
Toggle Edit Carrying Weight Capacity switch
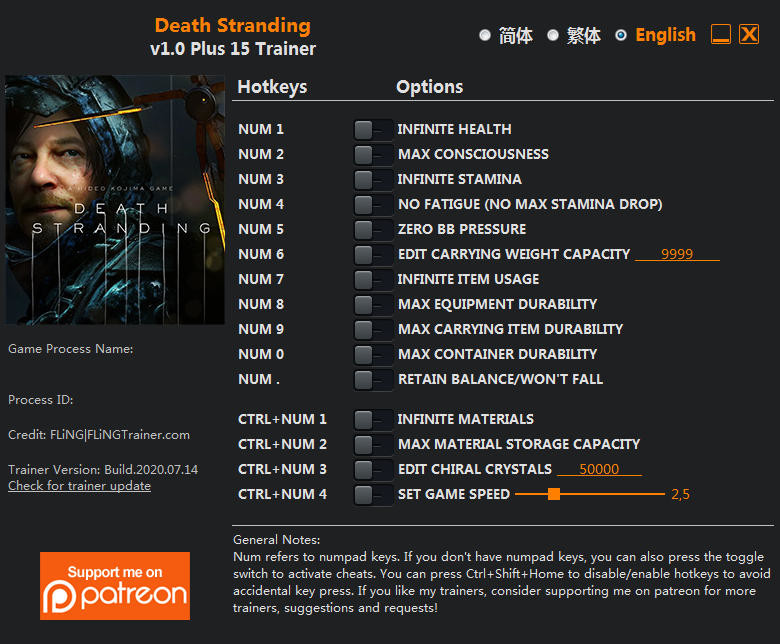pyautogui.click(x=373, y=255)
